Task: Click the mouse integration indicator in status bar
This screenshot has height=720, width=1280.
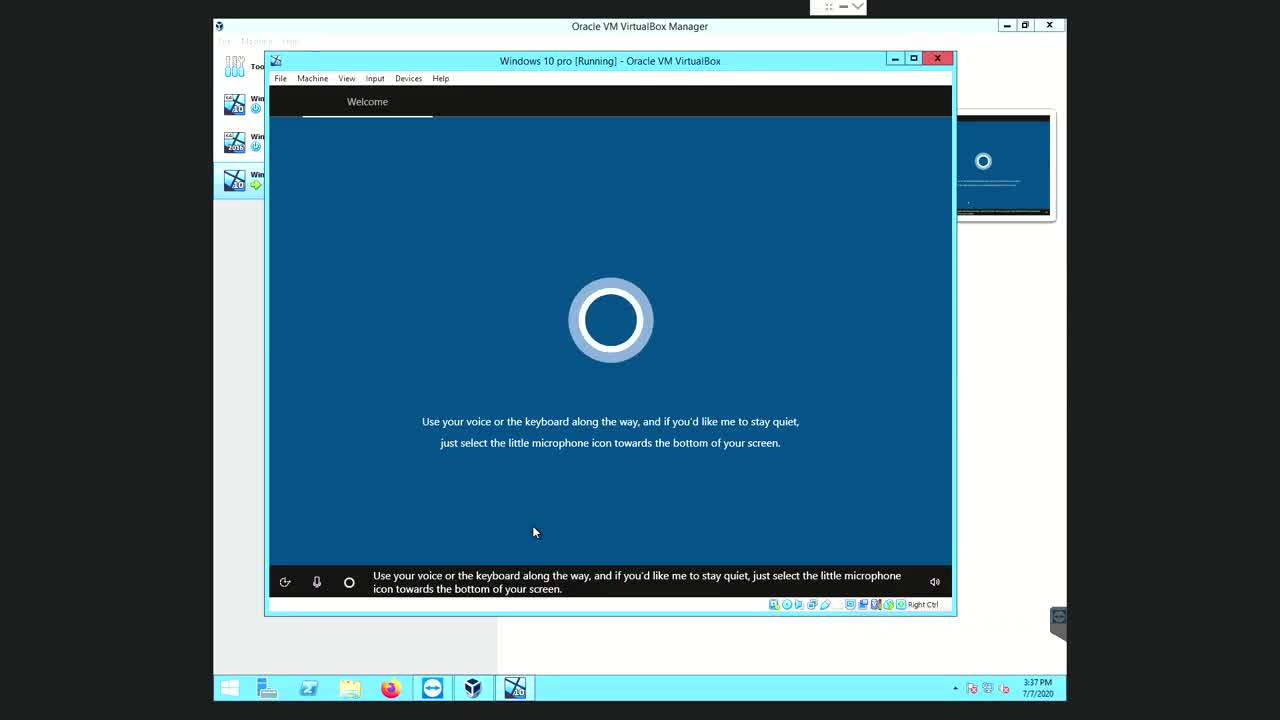Action: 888,604
